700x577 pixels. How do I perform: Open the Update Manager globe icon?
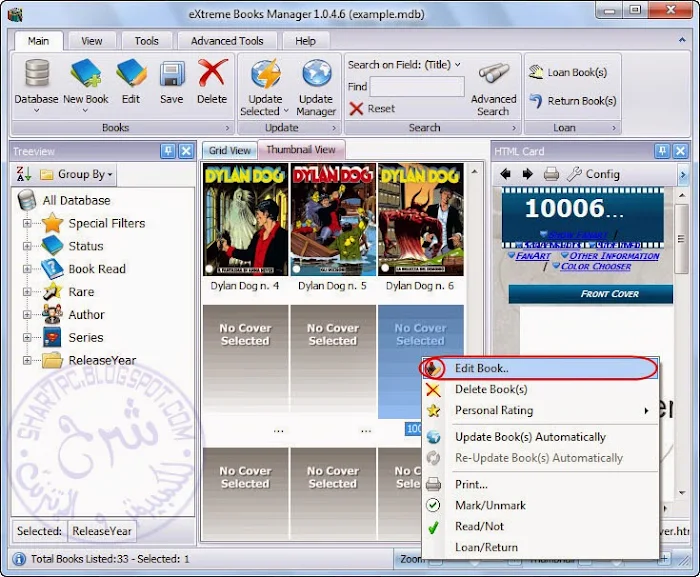(316, 74)
